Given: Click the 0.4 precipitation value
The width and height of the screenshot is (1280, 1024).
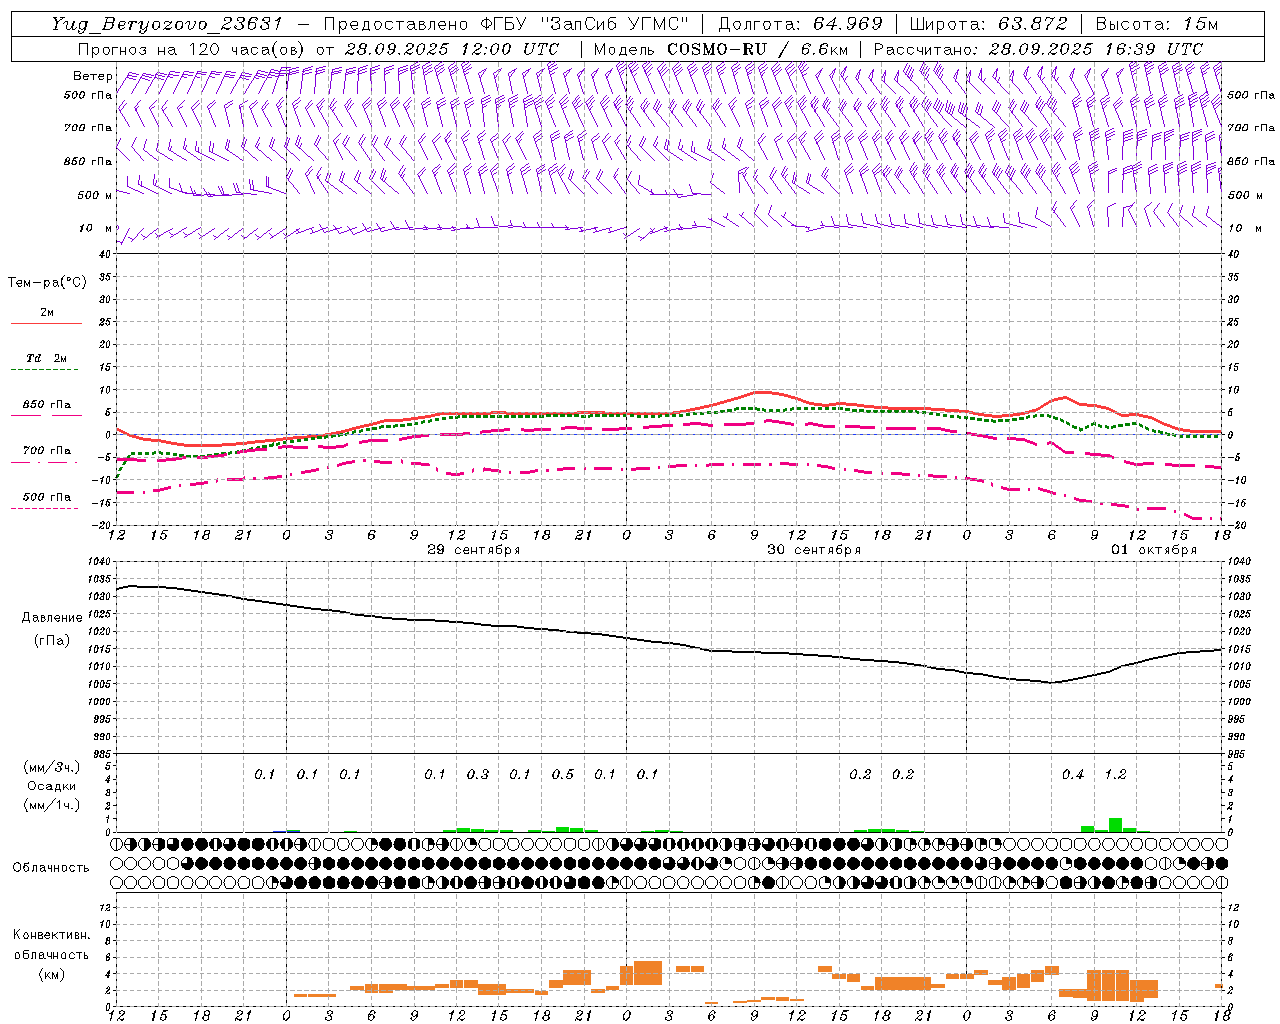Looking at the screenshot, I should click(x=1073, y=775).
